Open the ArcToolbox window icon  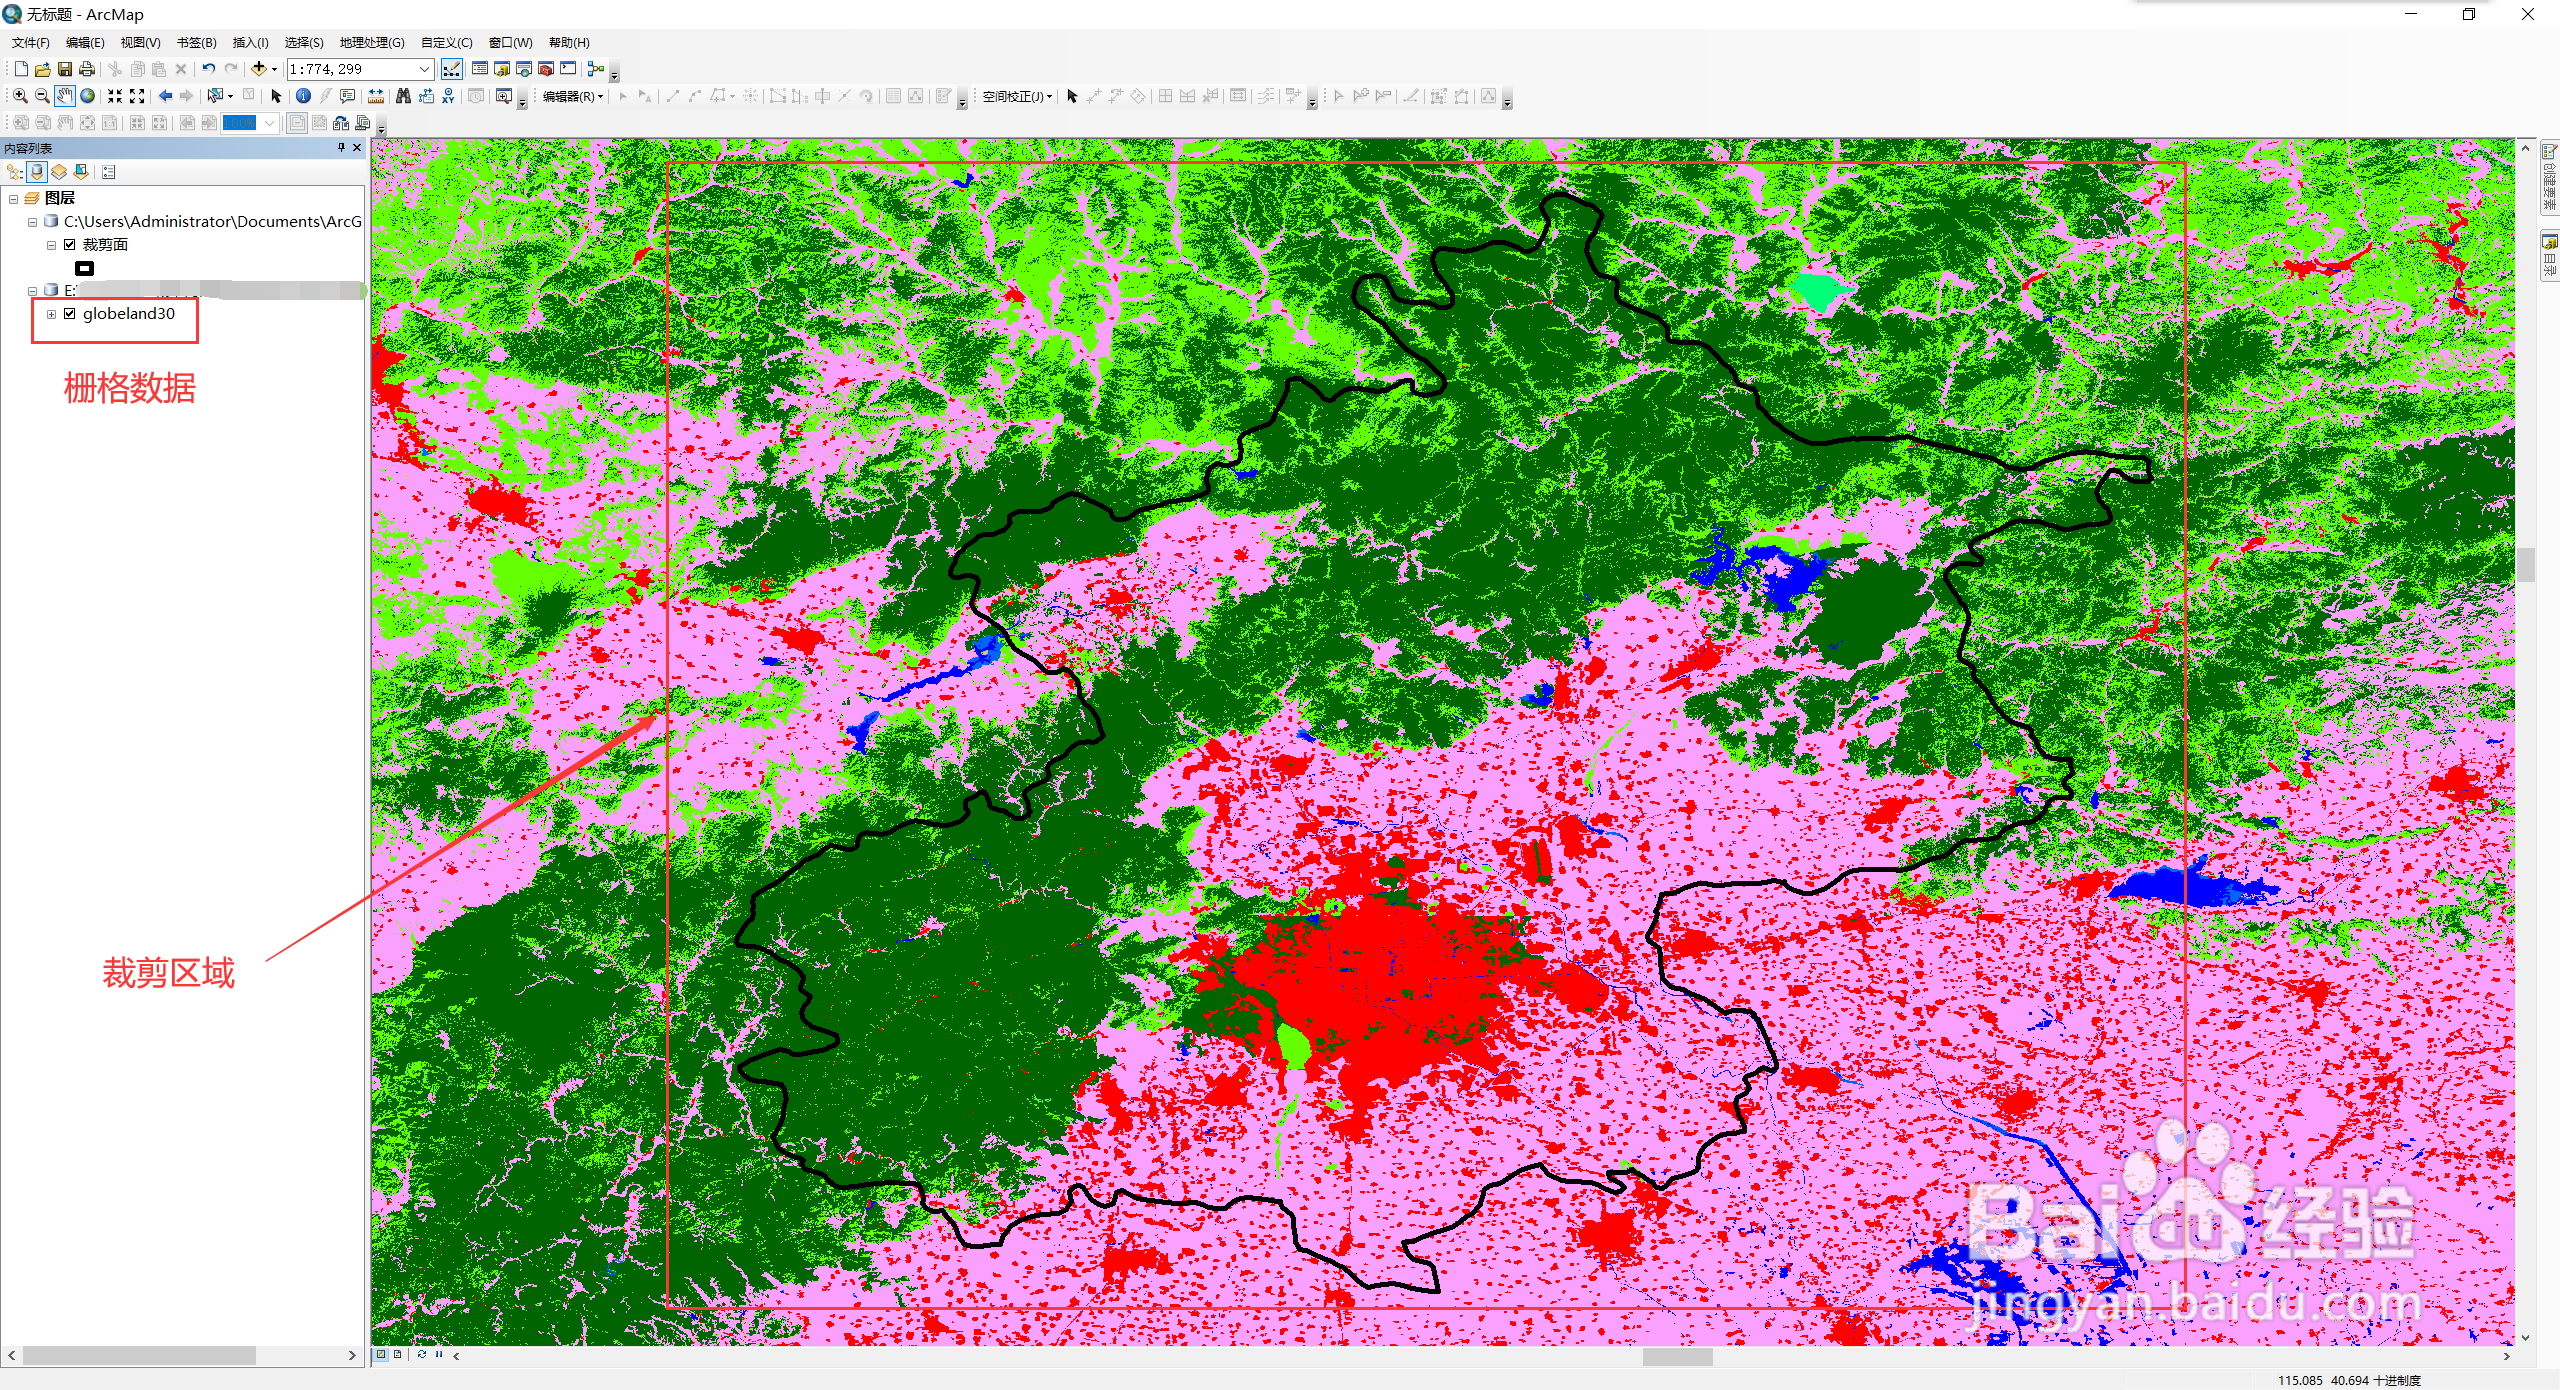pyautogui.click(x=546, y=69)
